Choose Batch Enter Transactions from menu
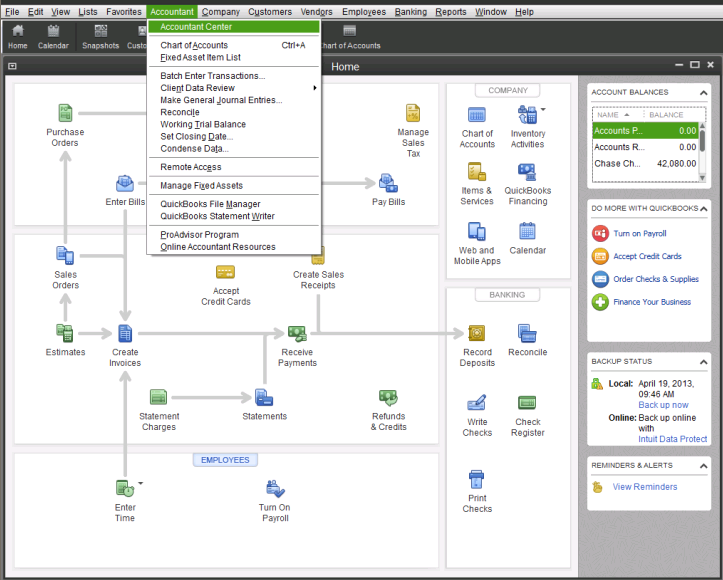 [234, 76]
